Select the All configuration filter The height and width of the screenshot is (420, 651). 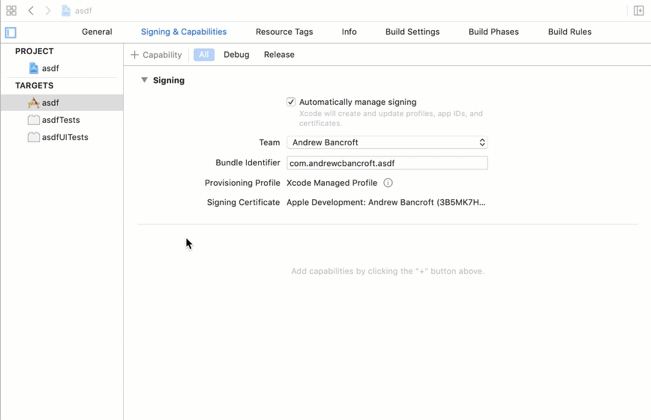tap(204, 55)
